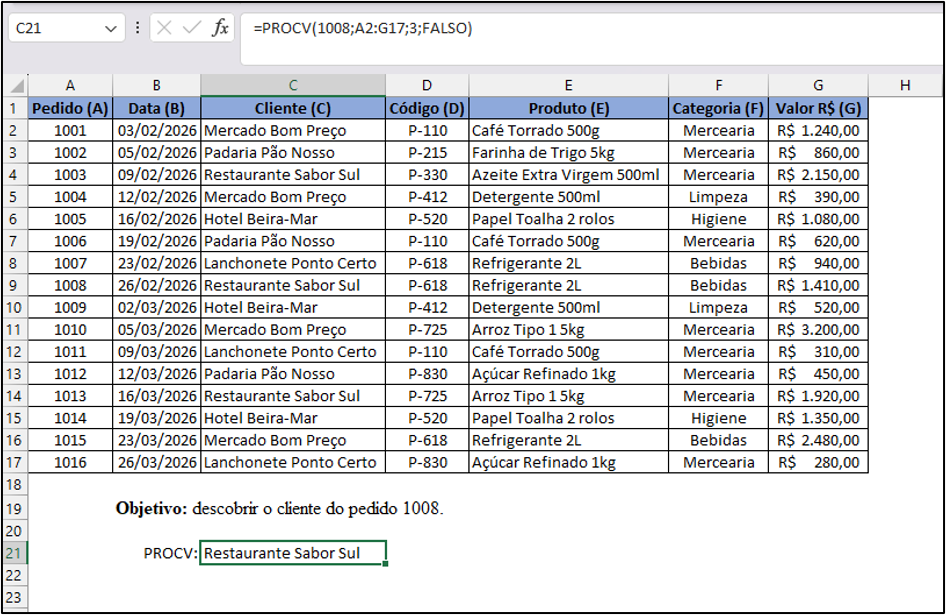Image resolution: width=946 pixels, height=615 pixels.
Task: Click 'Farinha de Trigo 5kg' cell
Action: pos(568,153)
